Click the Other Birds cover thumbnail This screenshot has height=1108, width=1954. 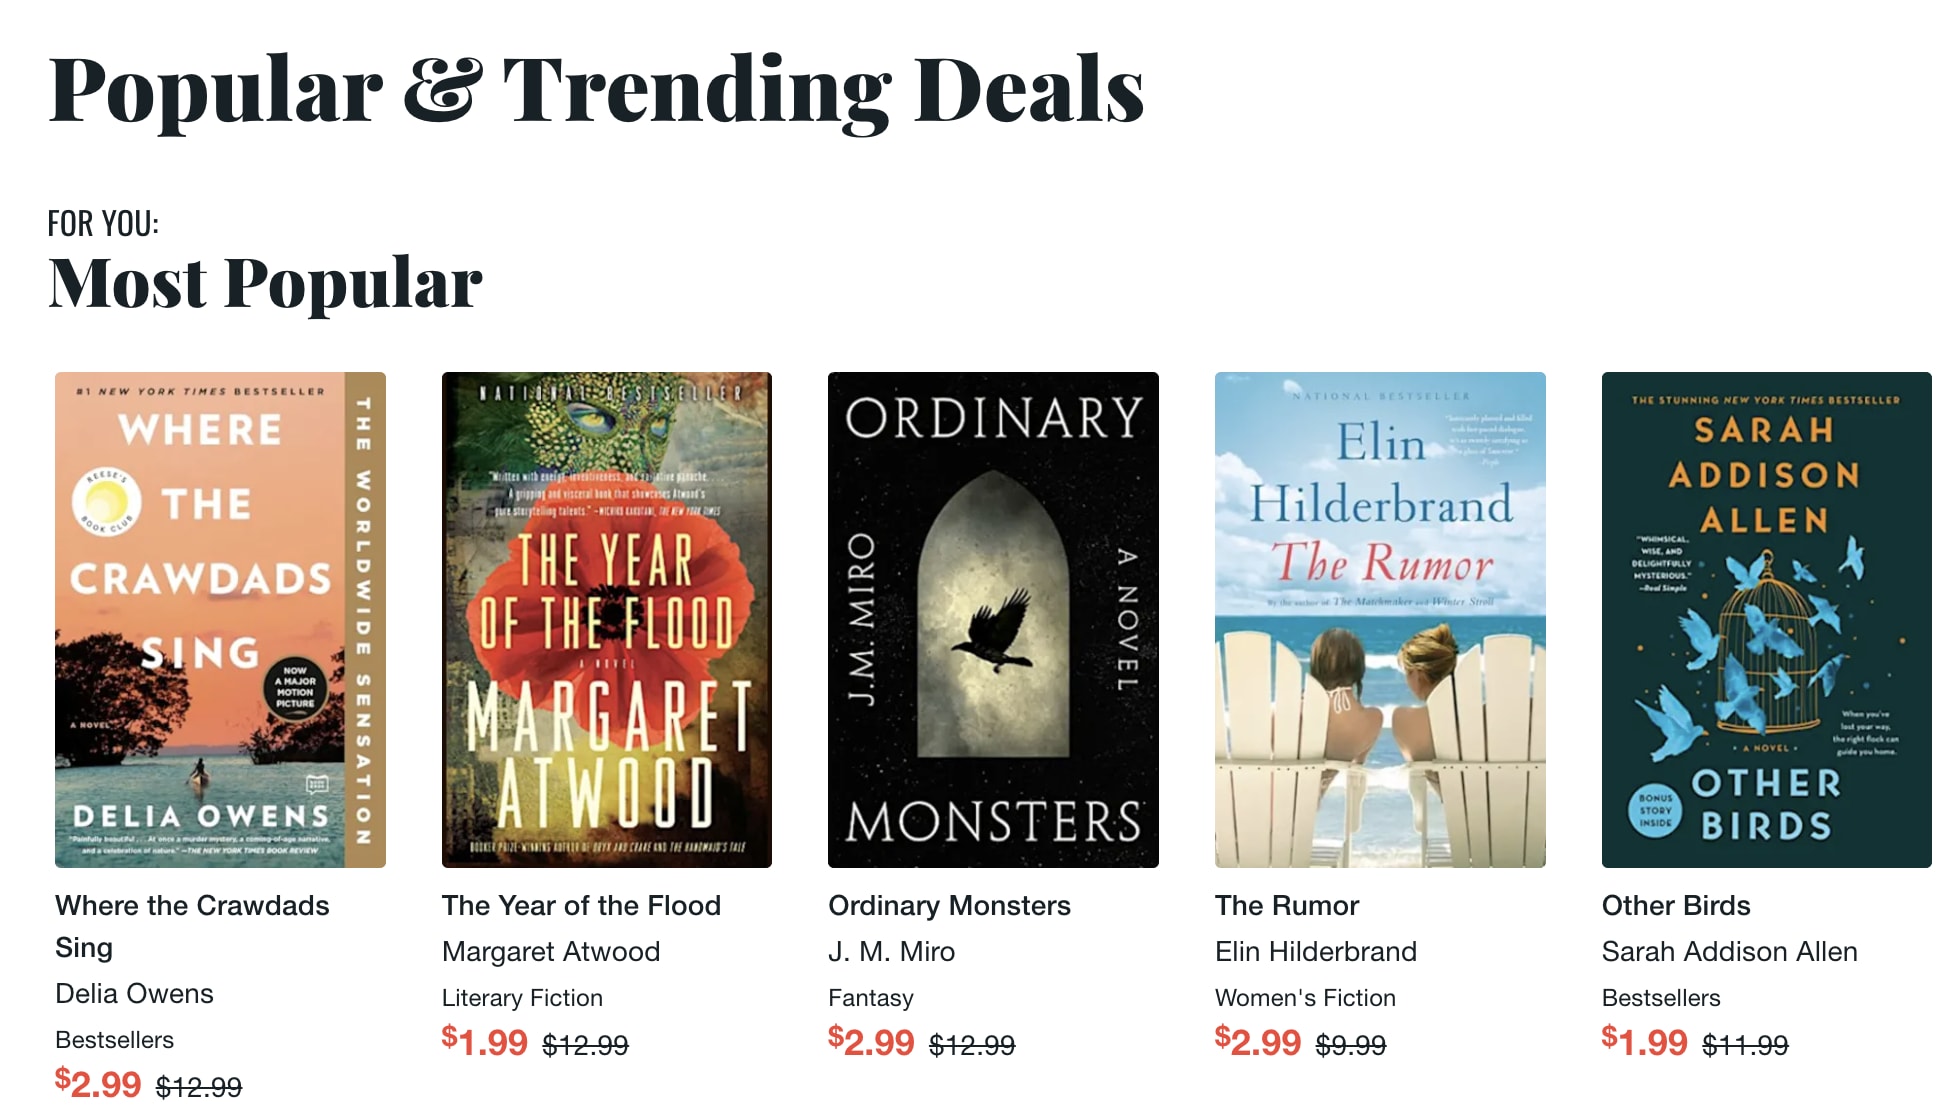[x=1766, y=619]
